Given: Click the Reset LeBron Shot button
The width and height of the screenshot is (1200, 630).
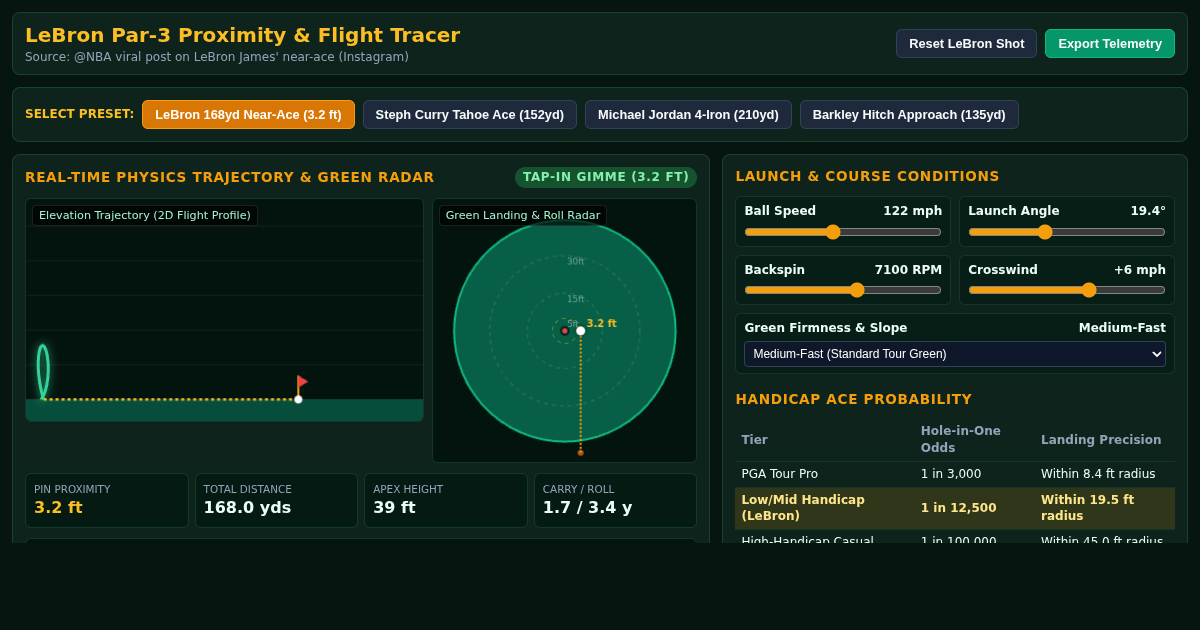Looking at the screenshot, I should 966,43.
